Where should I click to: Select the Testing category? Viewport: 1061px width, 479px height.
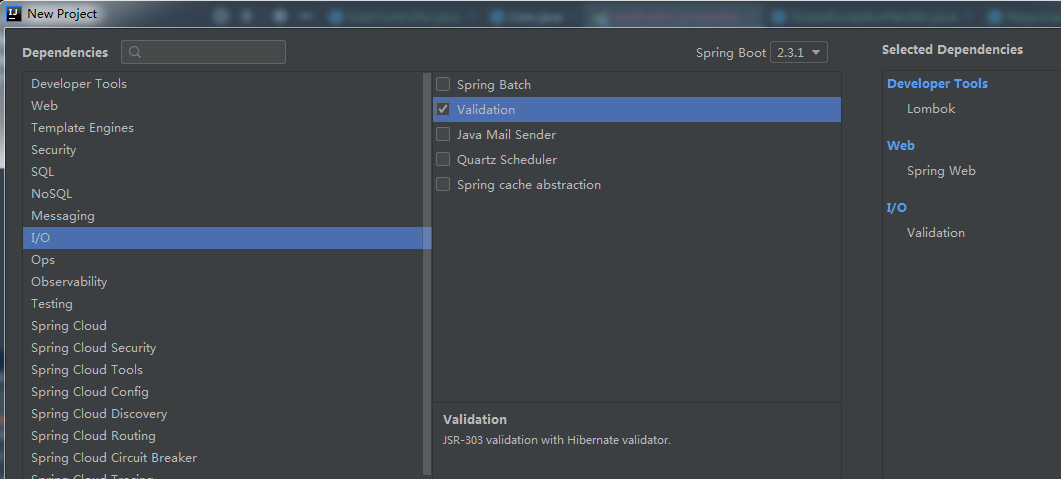tap(223, 304)
